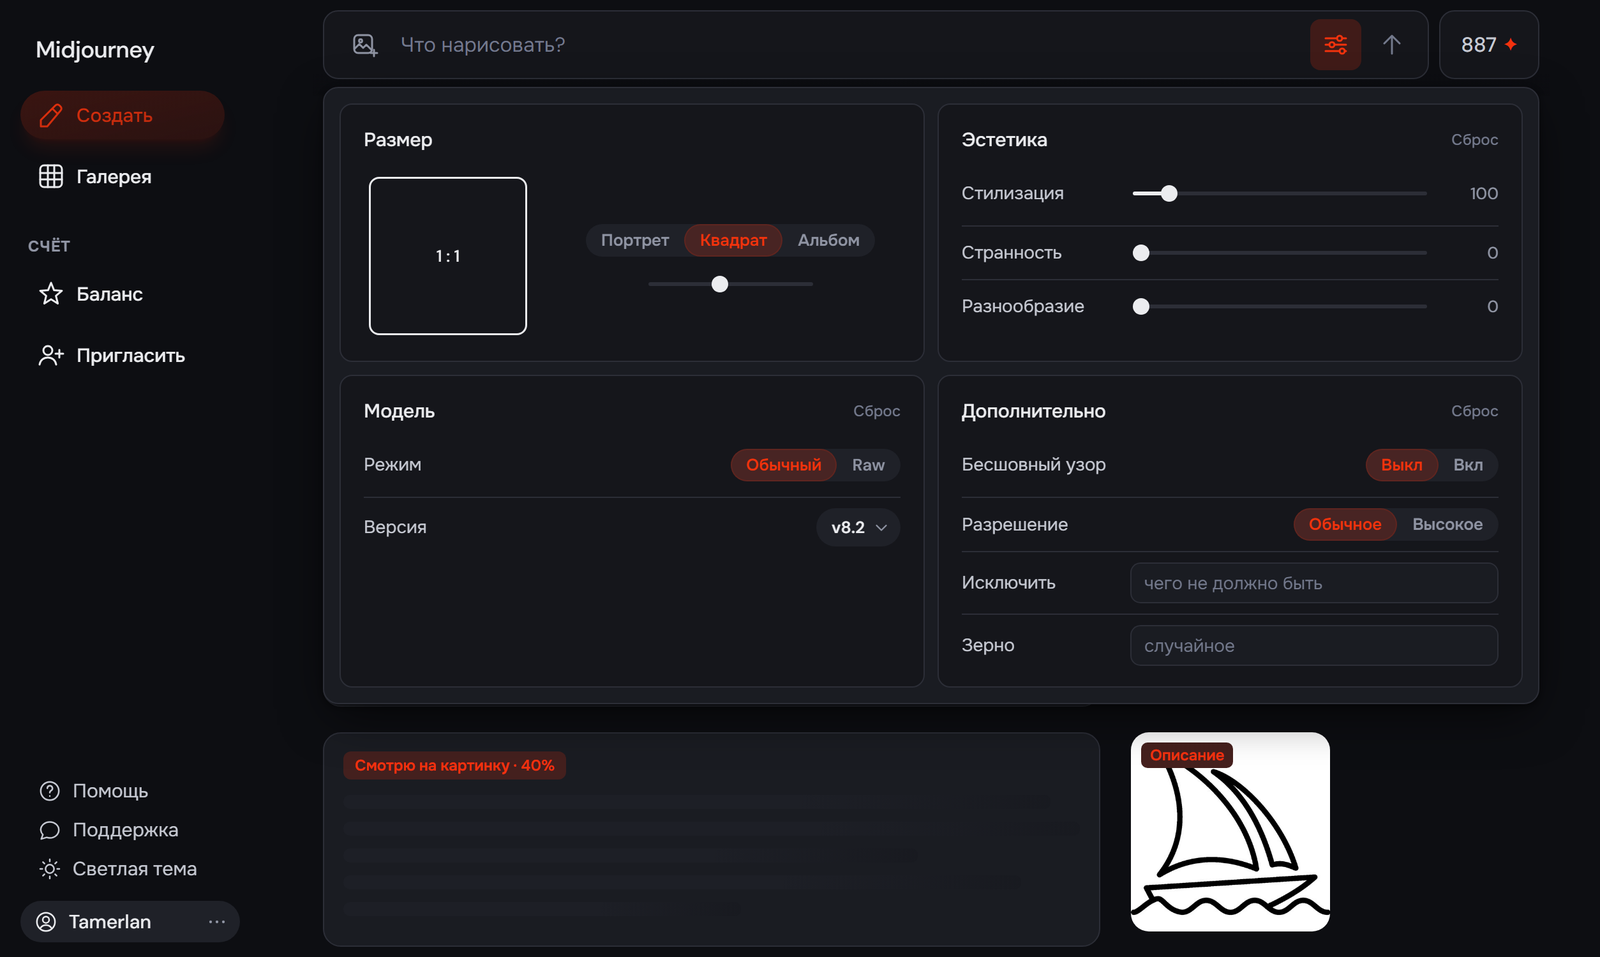The height and width of the screenshot is (957, 1600).
Task: Click the 887 credits balance button
Action: pyautogui.click(x=1488, y=45)
